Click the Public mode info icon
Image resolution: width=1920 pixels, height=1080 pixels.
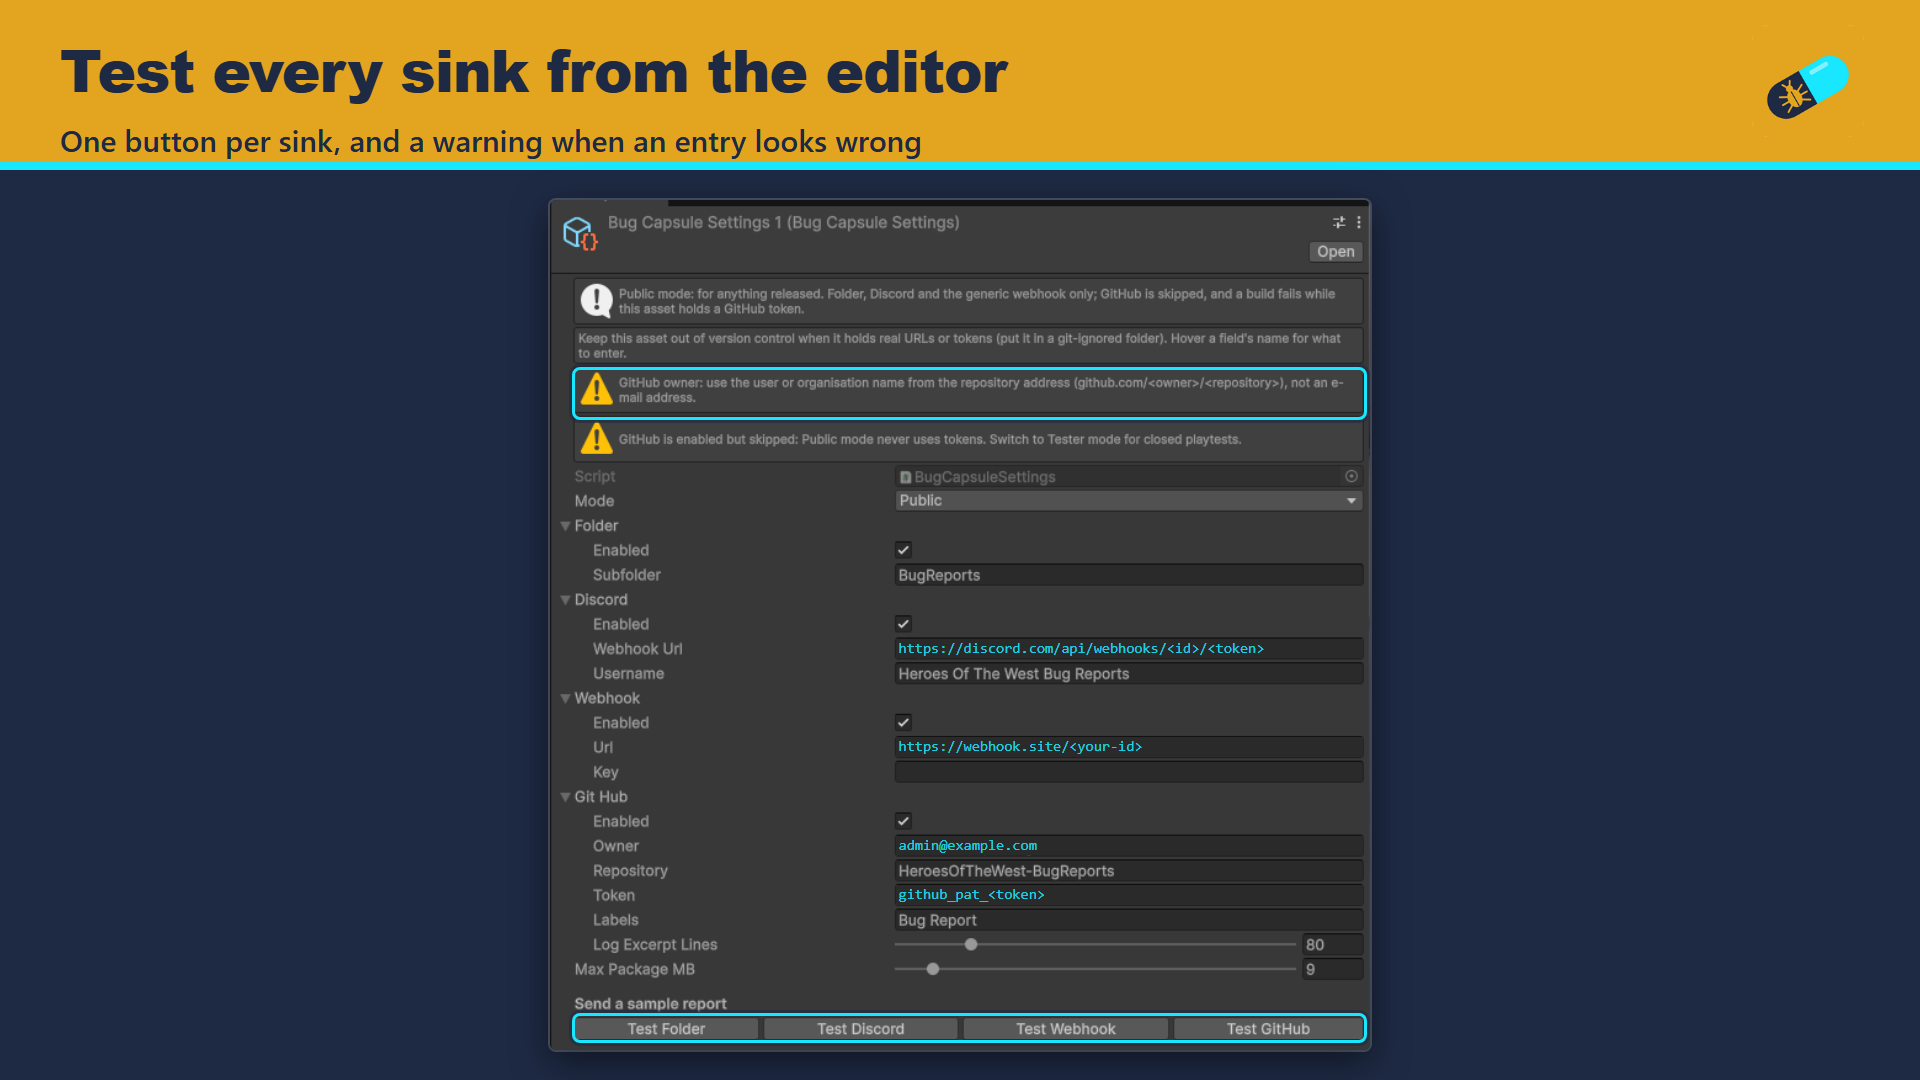pos(597,300)
